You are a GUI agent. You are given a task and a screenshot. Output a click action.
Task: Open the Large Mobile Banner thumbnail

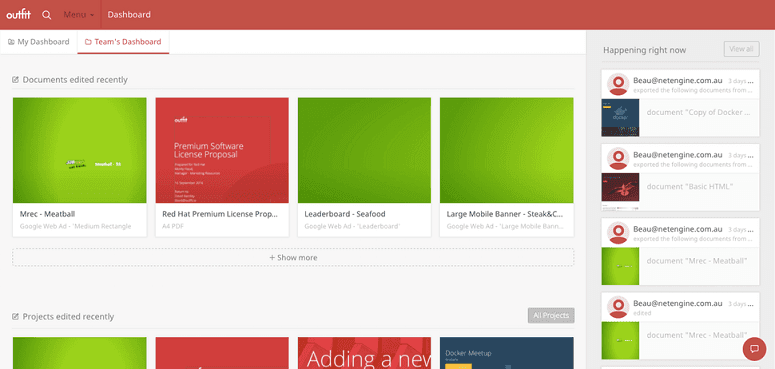coord(507,150)
